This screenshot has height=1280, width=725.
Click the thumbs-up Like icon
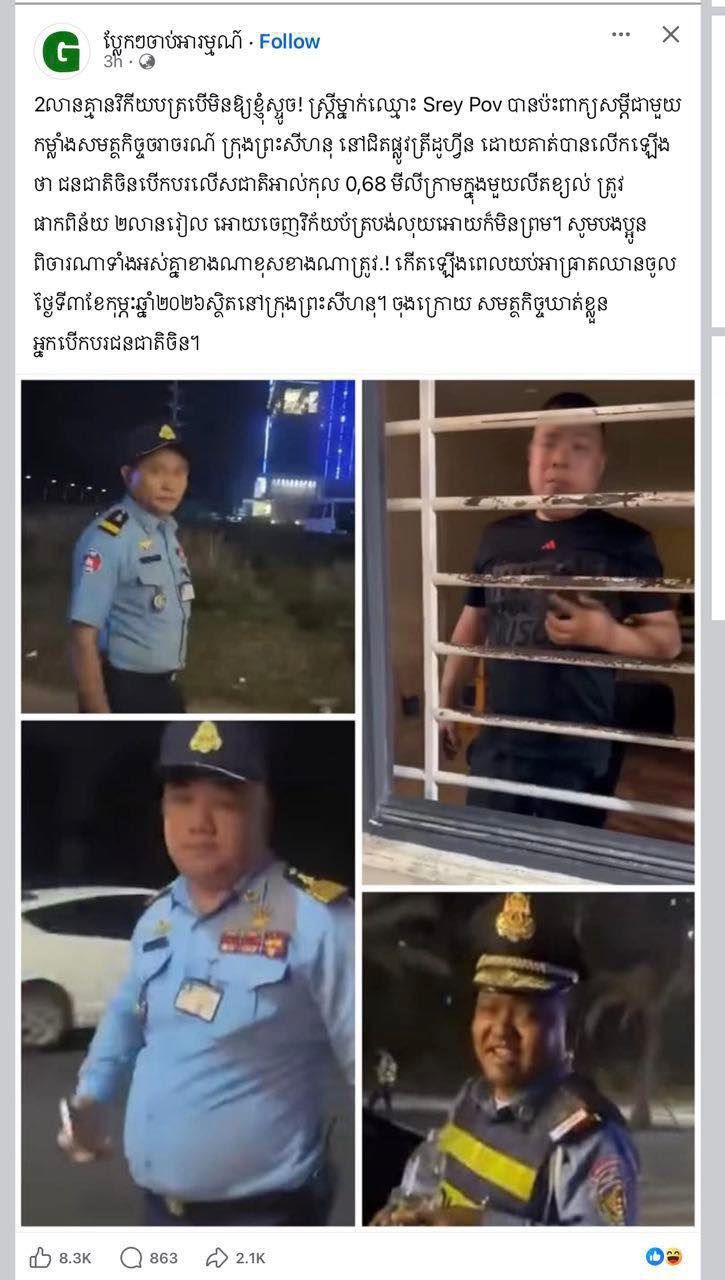[x=41, y=1257]
